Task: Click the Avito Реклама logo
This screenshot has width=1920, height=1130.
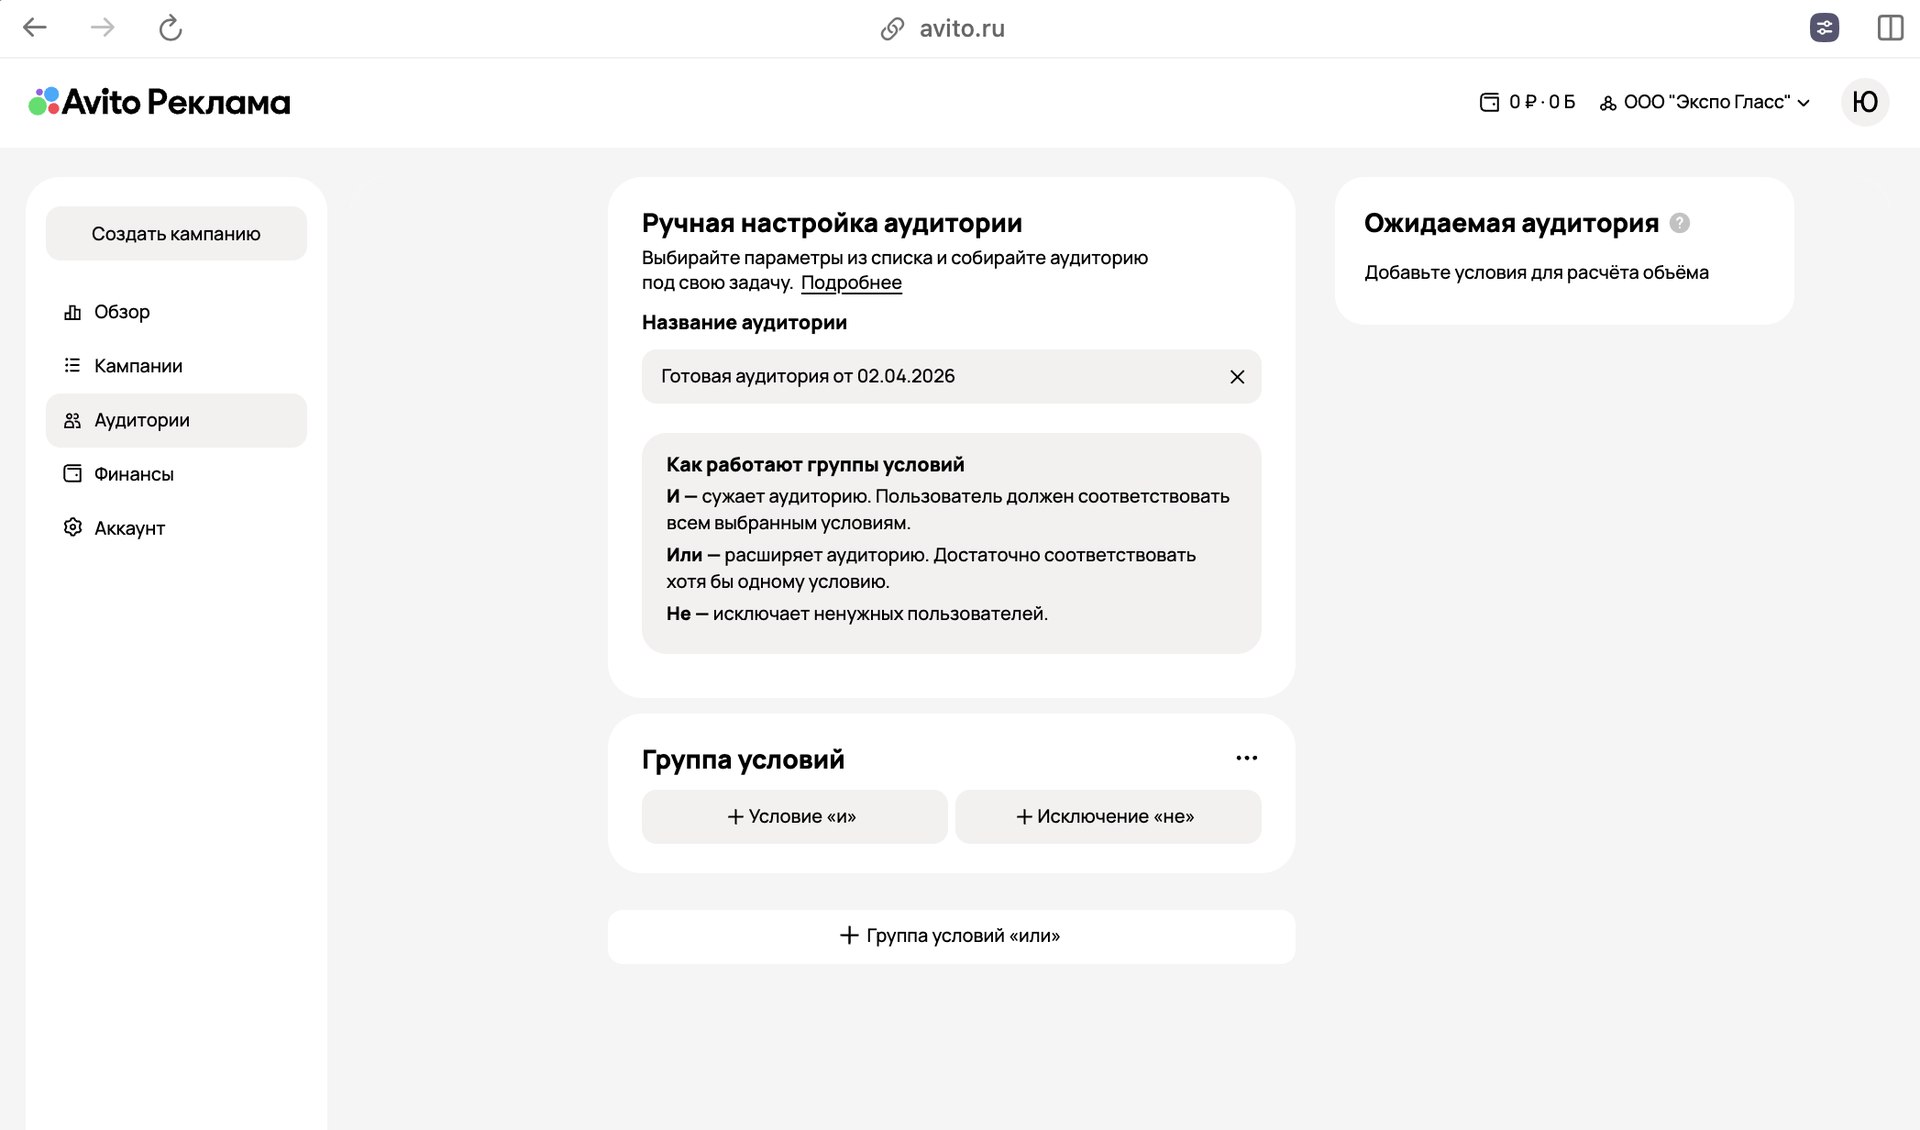Action: click(x=157, y=101)
